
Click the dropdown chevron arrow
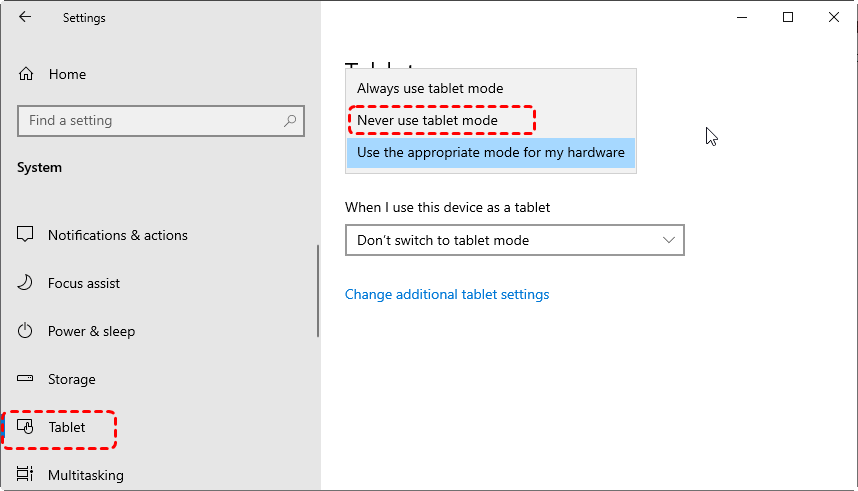click(670, 240)
